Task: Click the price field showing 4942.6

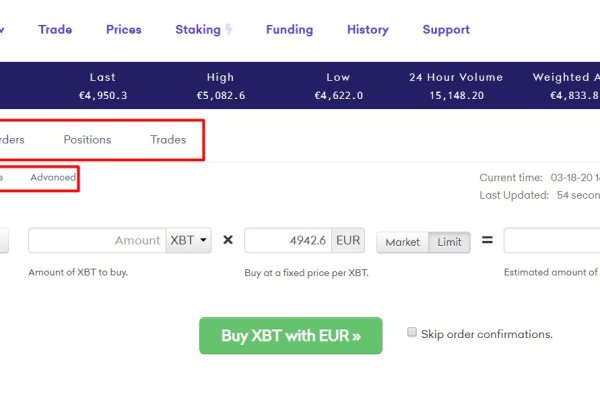Action: point(288,241)
